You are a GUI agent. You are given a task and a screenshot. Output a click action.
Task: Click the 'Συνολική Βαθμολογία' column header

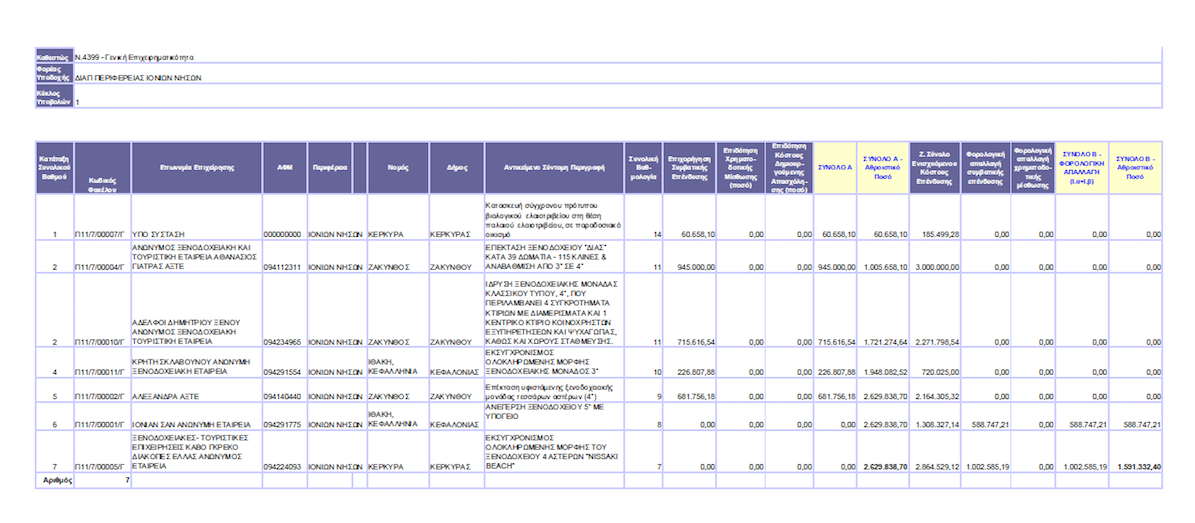click(644, 166)
